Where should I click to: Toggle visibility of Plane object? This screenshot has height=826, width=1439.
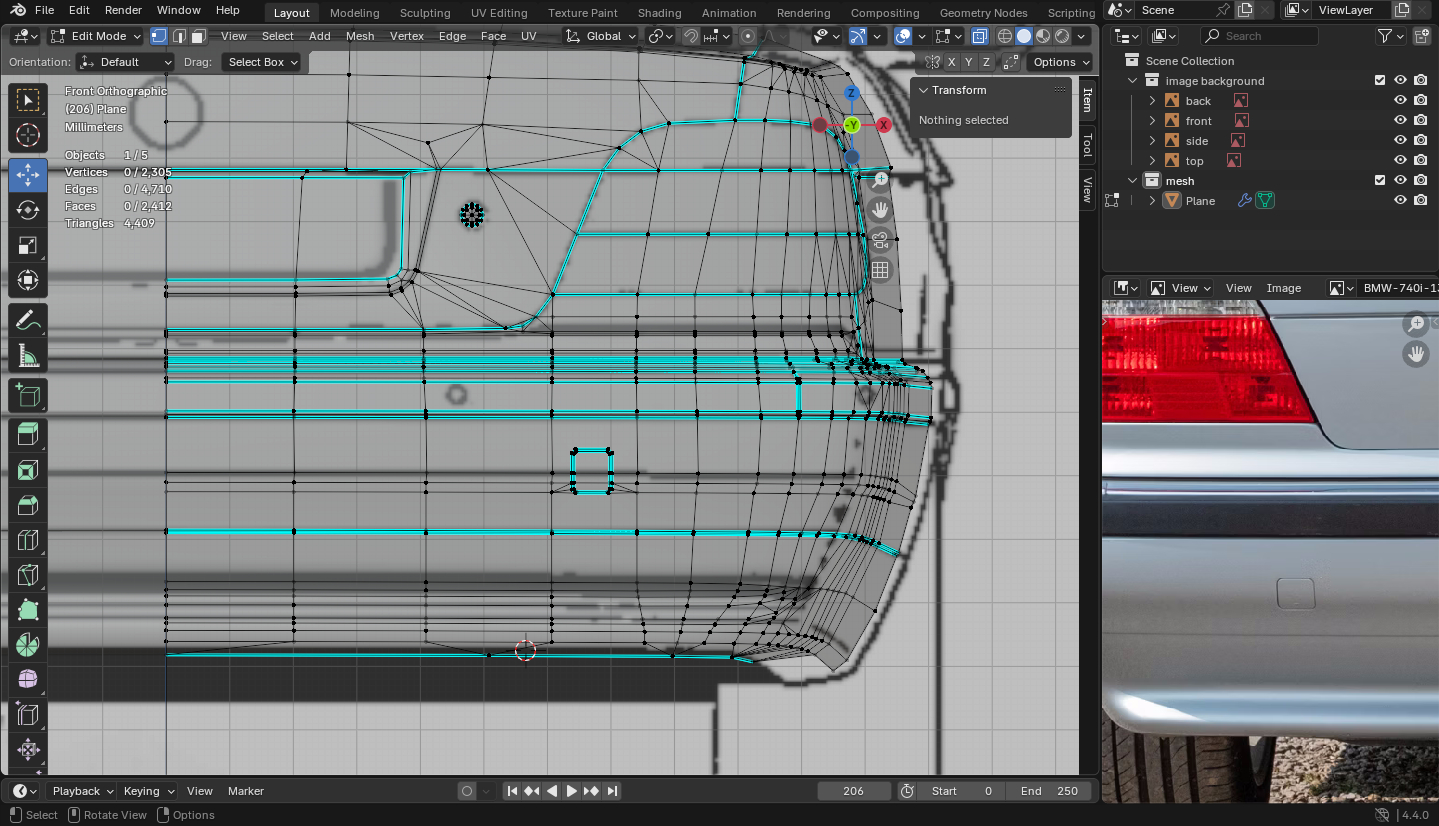tap(1400, 201)
